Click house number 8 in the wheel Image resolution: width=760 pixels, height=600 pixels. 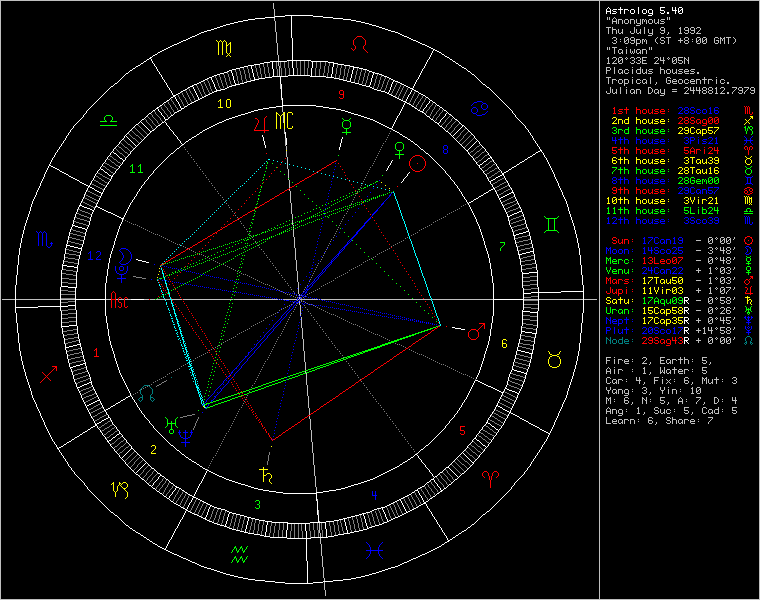click(445, 150)
